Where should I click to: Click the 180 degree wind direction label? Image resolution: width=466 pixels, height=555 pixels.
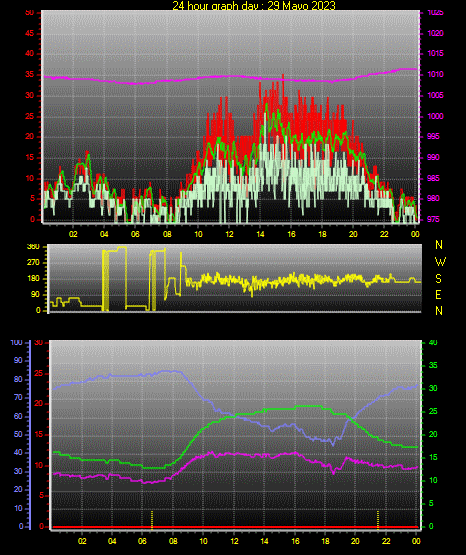click(x=33, y=279)
